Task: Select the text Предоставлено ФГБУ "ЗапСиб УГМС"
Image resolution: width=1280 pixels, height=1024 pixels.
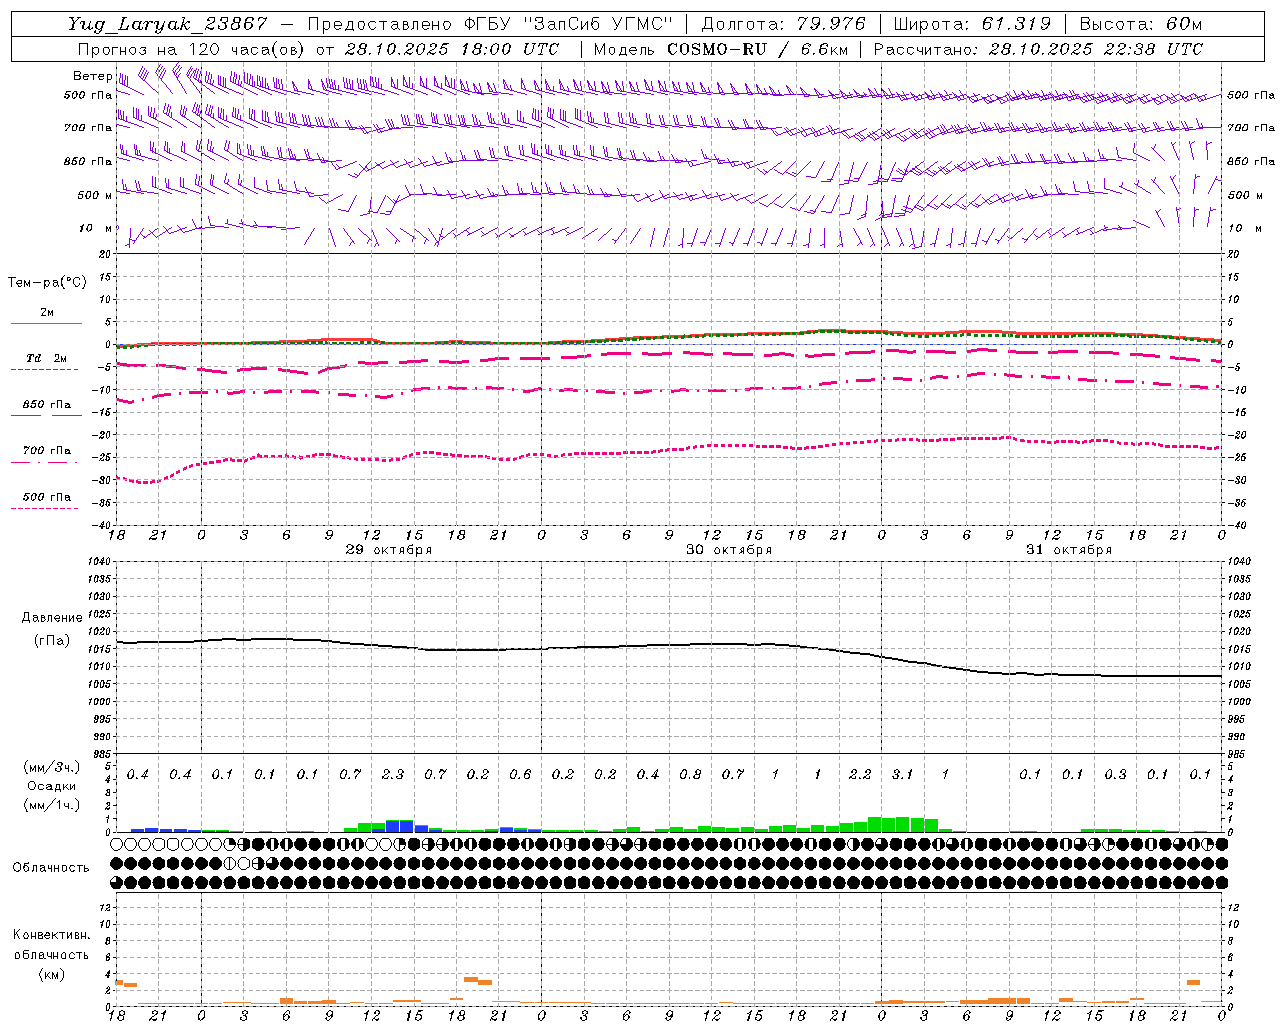Action: click(x=490, y=24)
